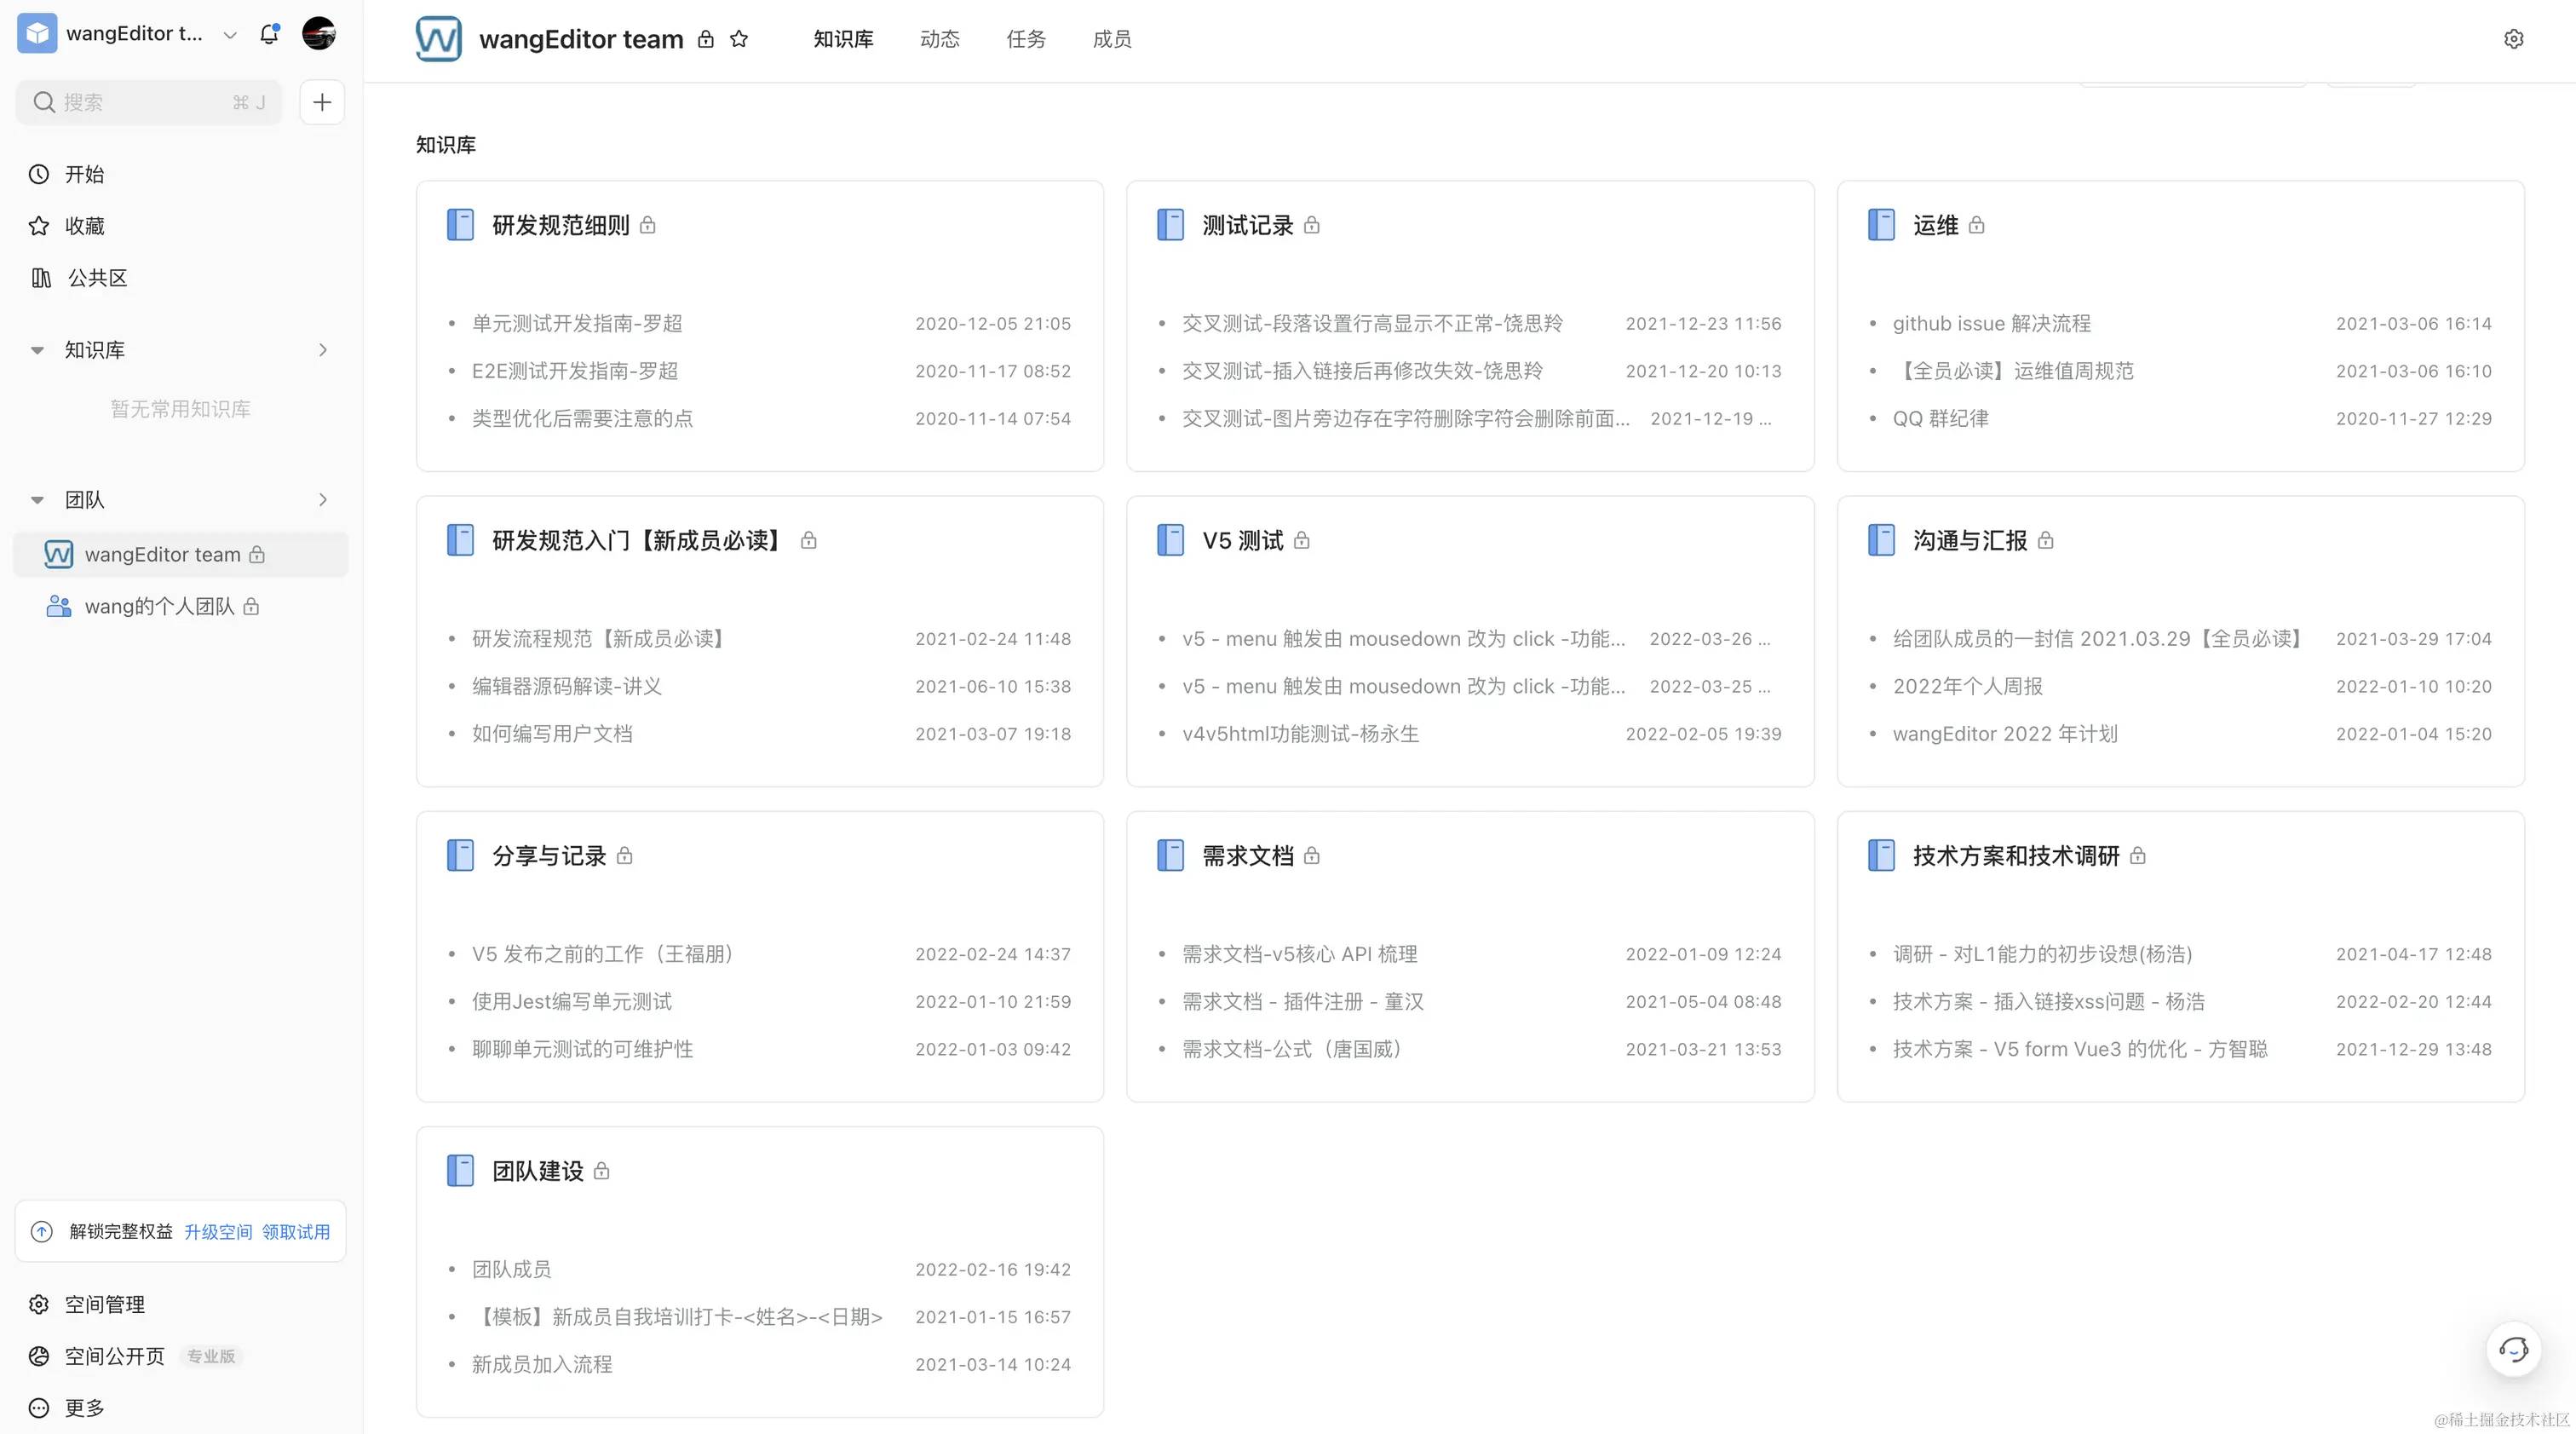Switch to the 任务 tab

click(x=1026, y=39)
